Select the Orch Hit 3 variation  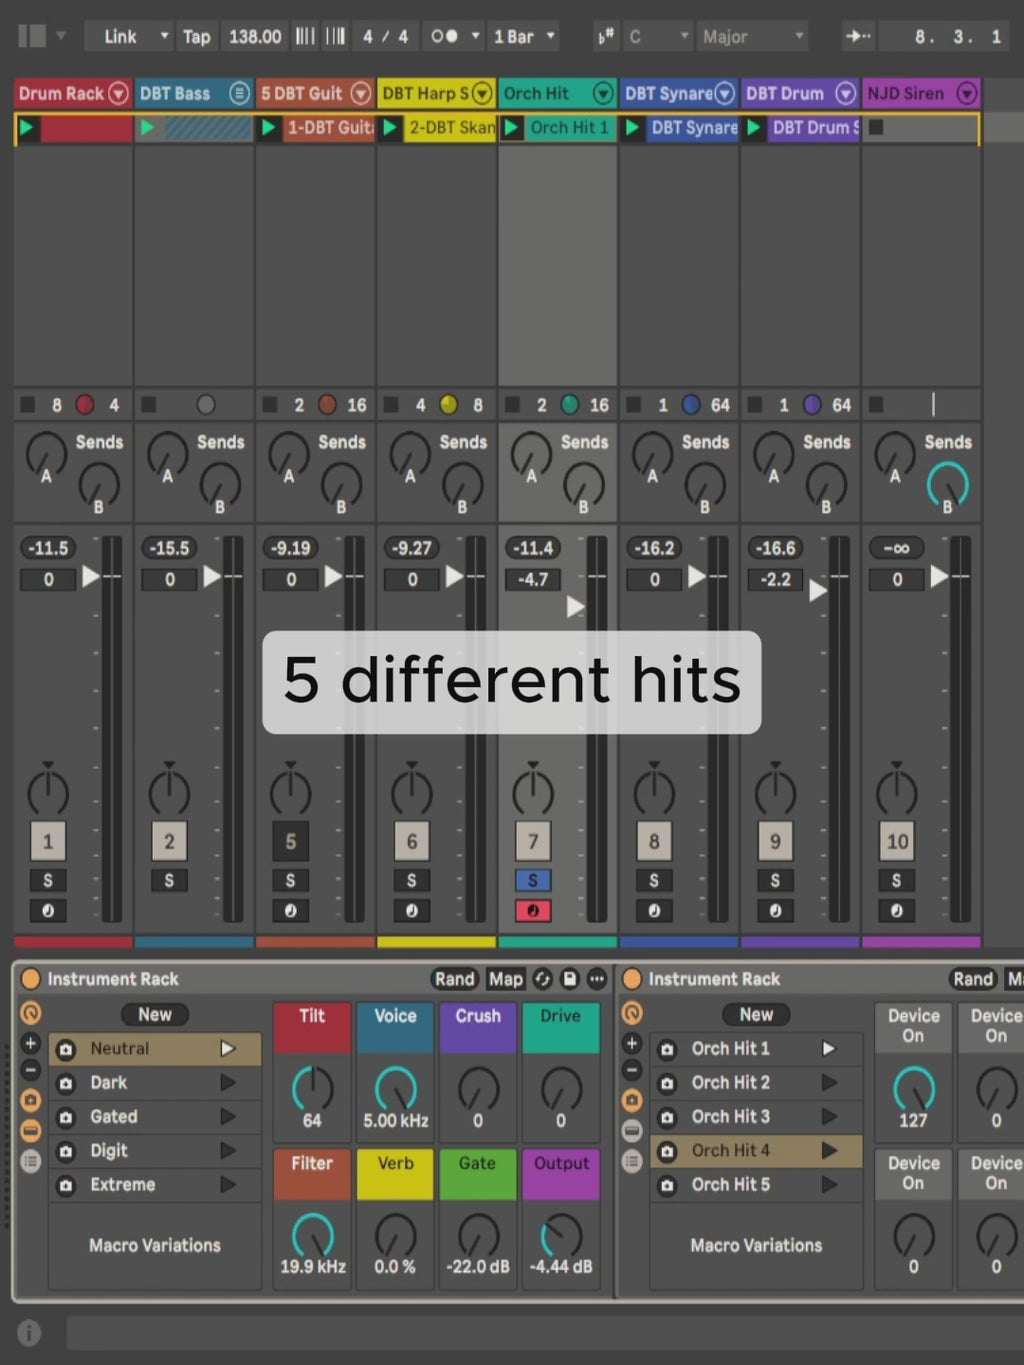[x=756, y=1117]
